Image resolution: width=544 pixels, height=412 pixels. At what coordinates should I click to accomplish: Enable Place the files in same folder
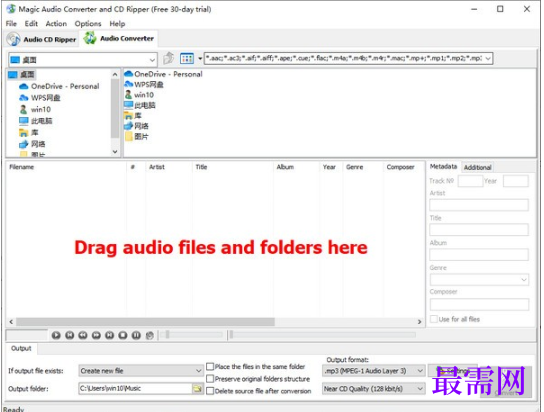[x=210, y=367]
